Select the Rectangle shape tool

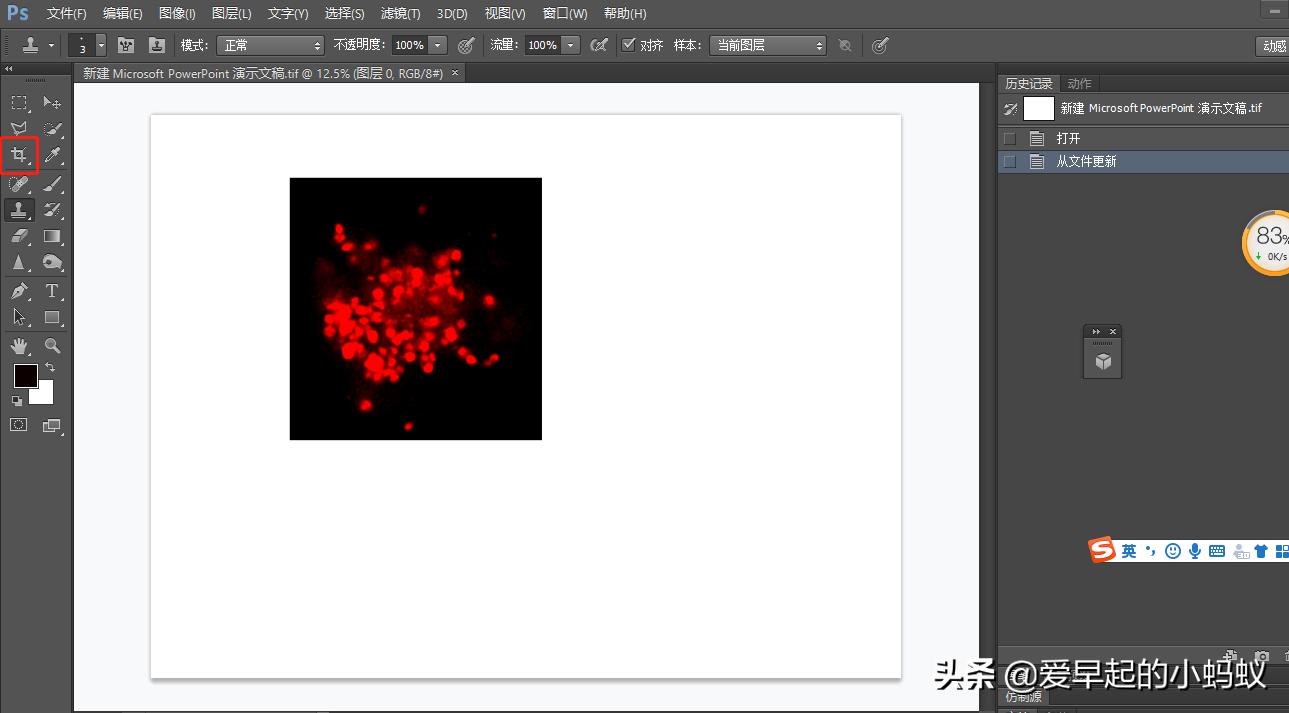tap(53, 318)
